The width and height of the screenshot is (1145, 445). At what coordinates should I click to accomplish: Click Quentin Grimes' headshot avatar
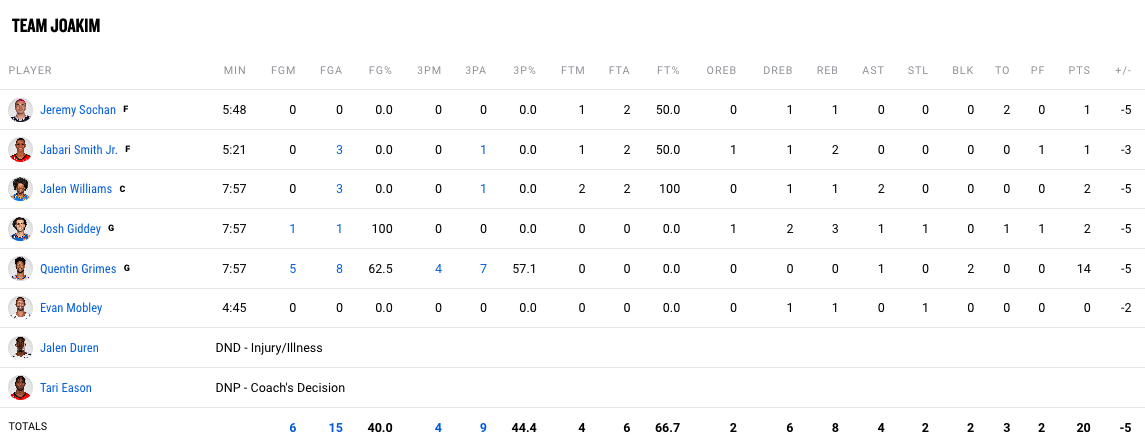tap(20, 269)
